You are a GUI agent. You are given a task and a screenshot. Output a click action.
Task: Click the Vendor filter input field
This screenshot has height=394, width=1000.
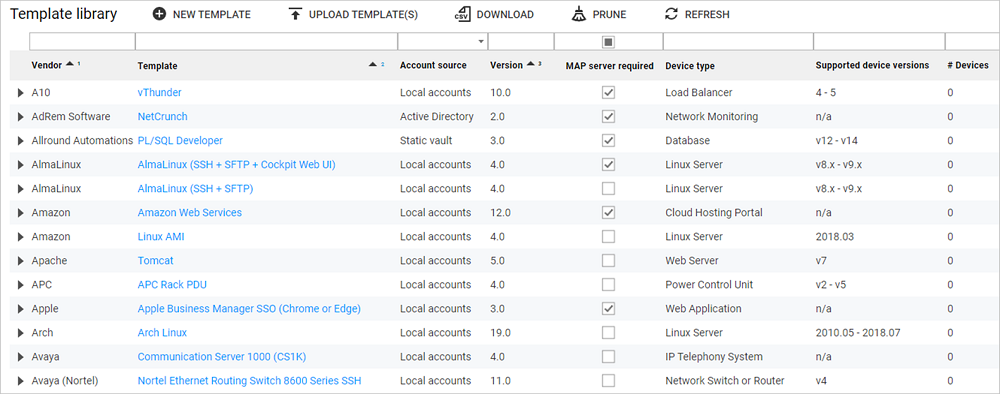pos(82,41)
